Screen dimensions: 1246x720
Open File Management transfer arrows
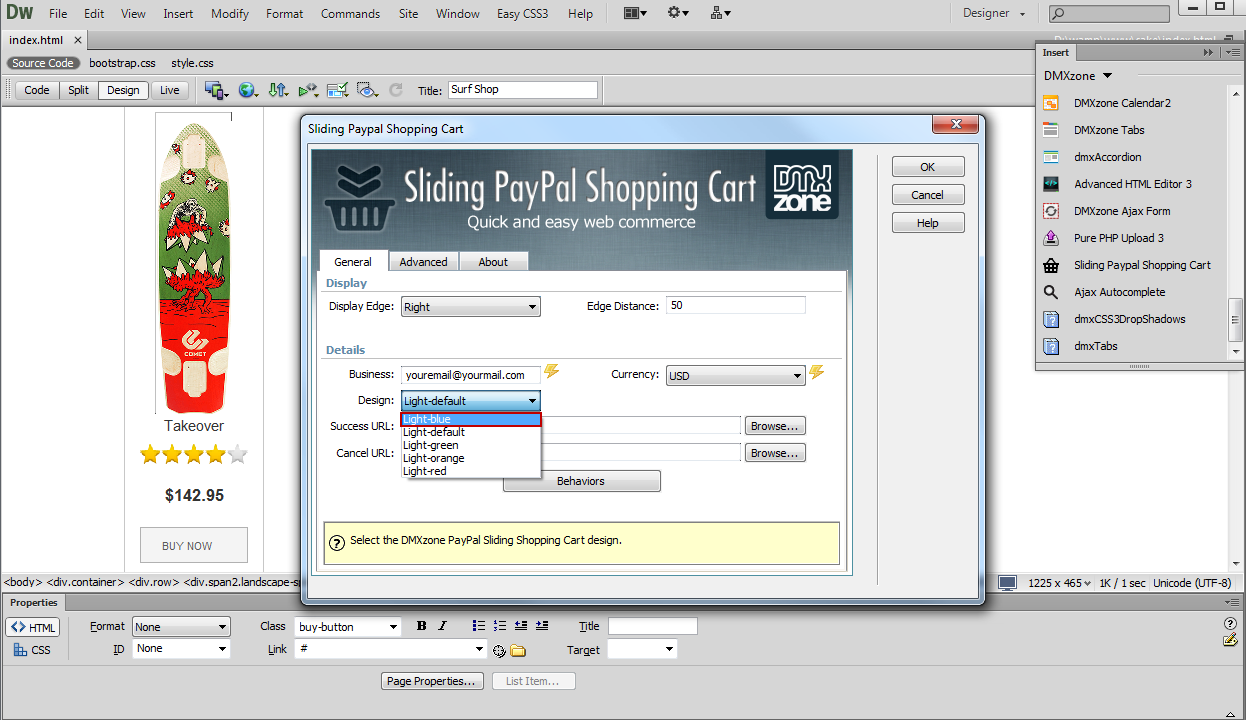tap(278, 90)
